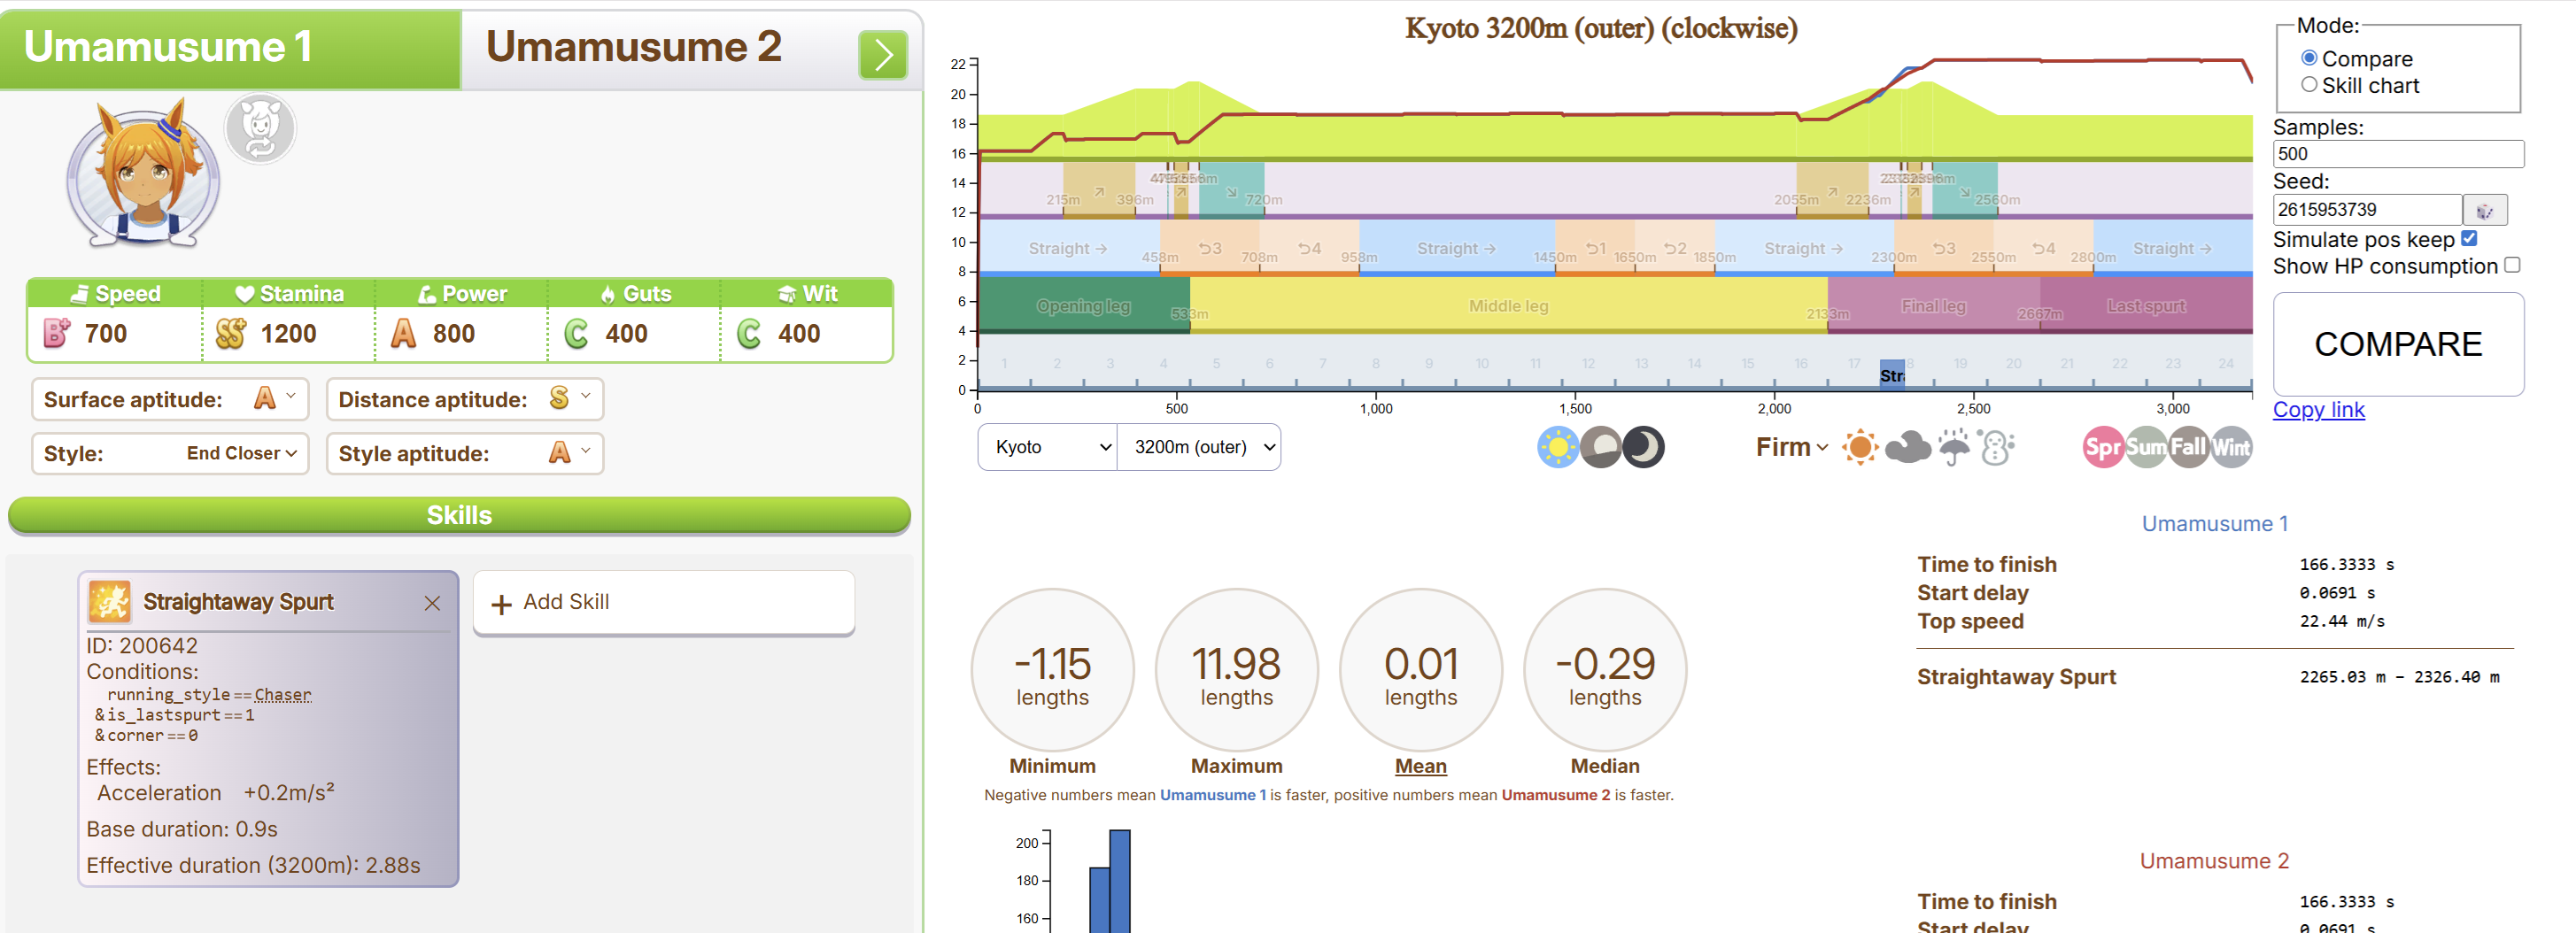This screenshot has width=2576, height=933.
Task: Select evening time of day icon
Action: 1600,447
